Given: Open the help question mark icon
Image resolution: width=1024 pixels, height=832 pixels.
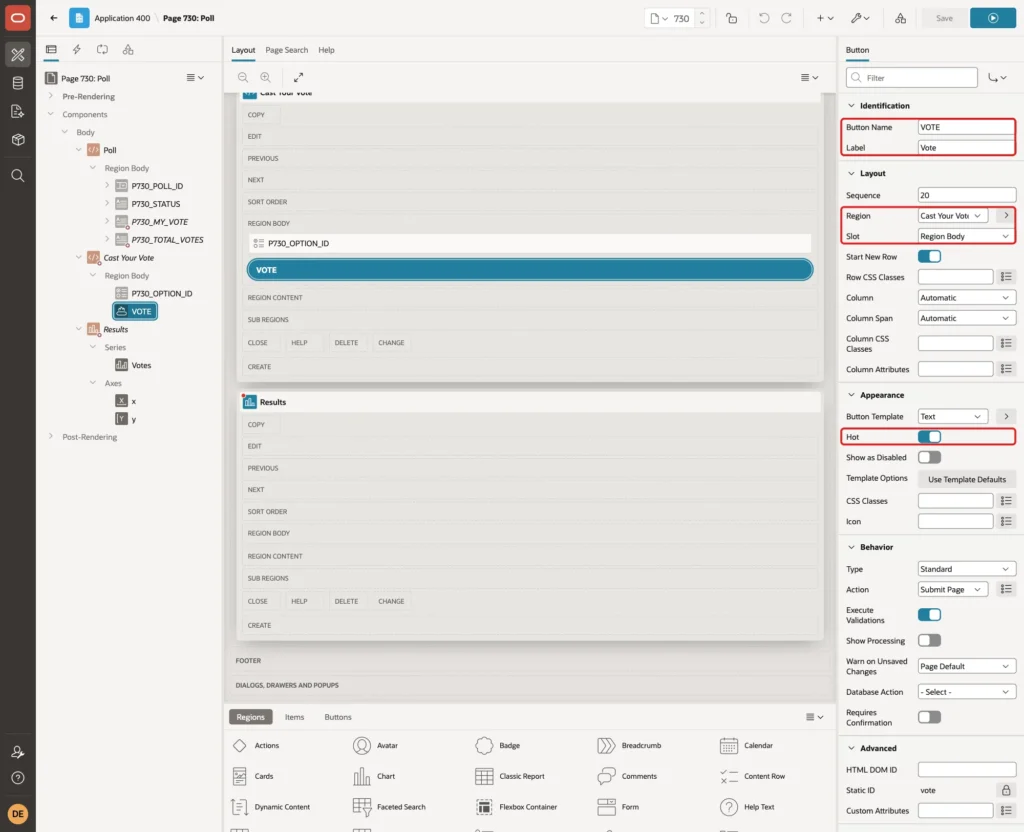Looking at the screenshot, I should pyautogui.click(x=18, y=778).
